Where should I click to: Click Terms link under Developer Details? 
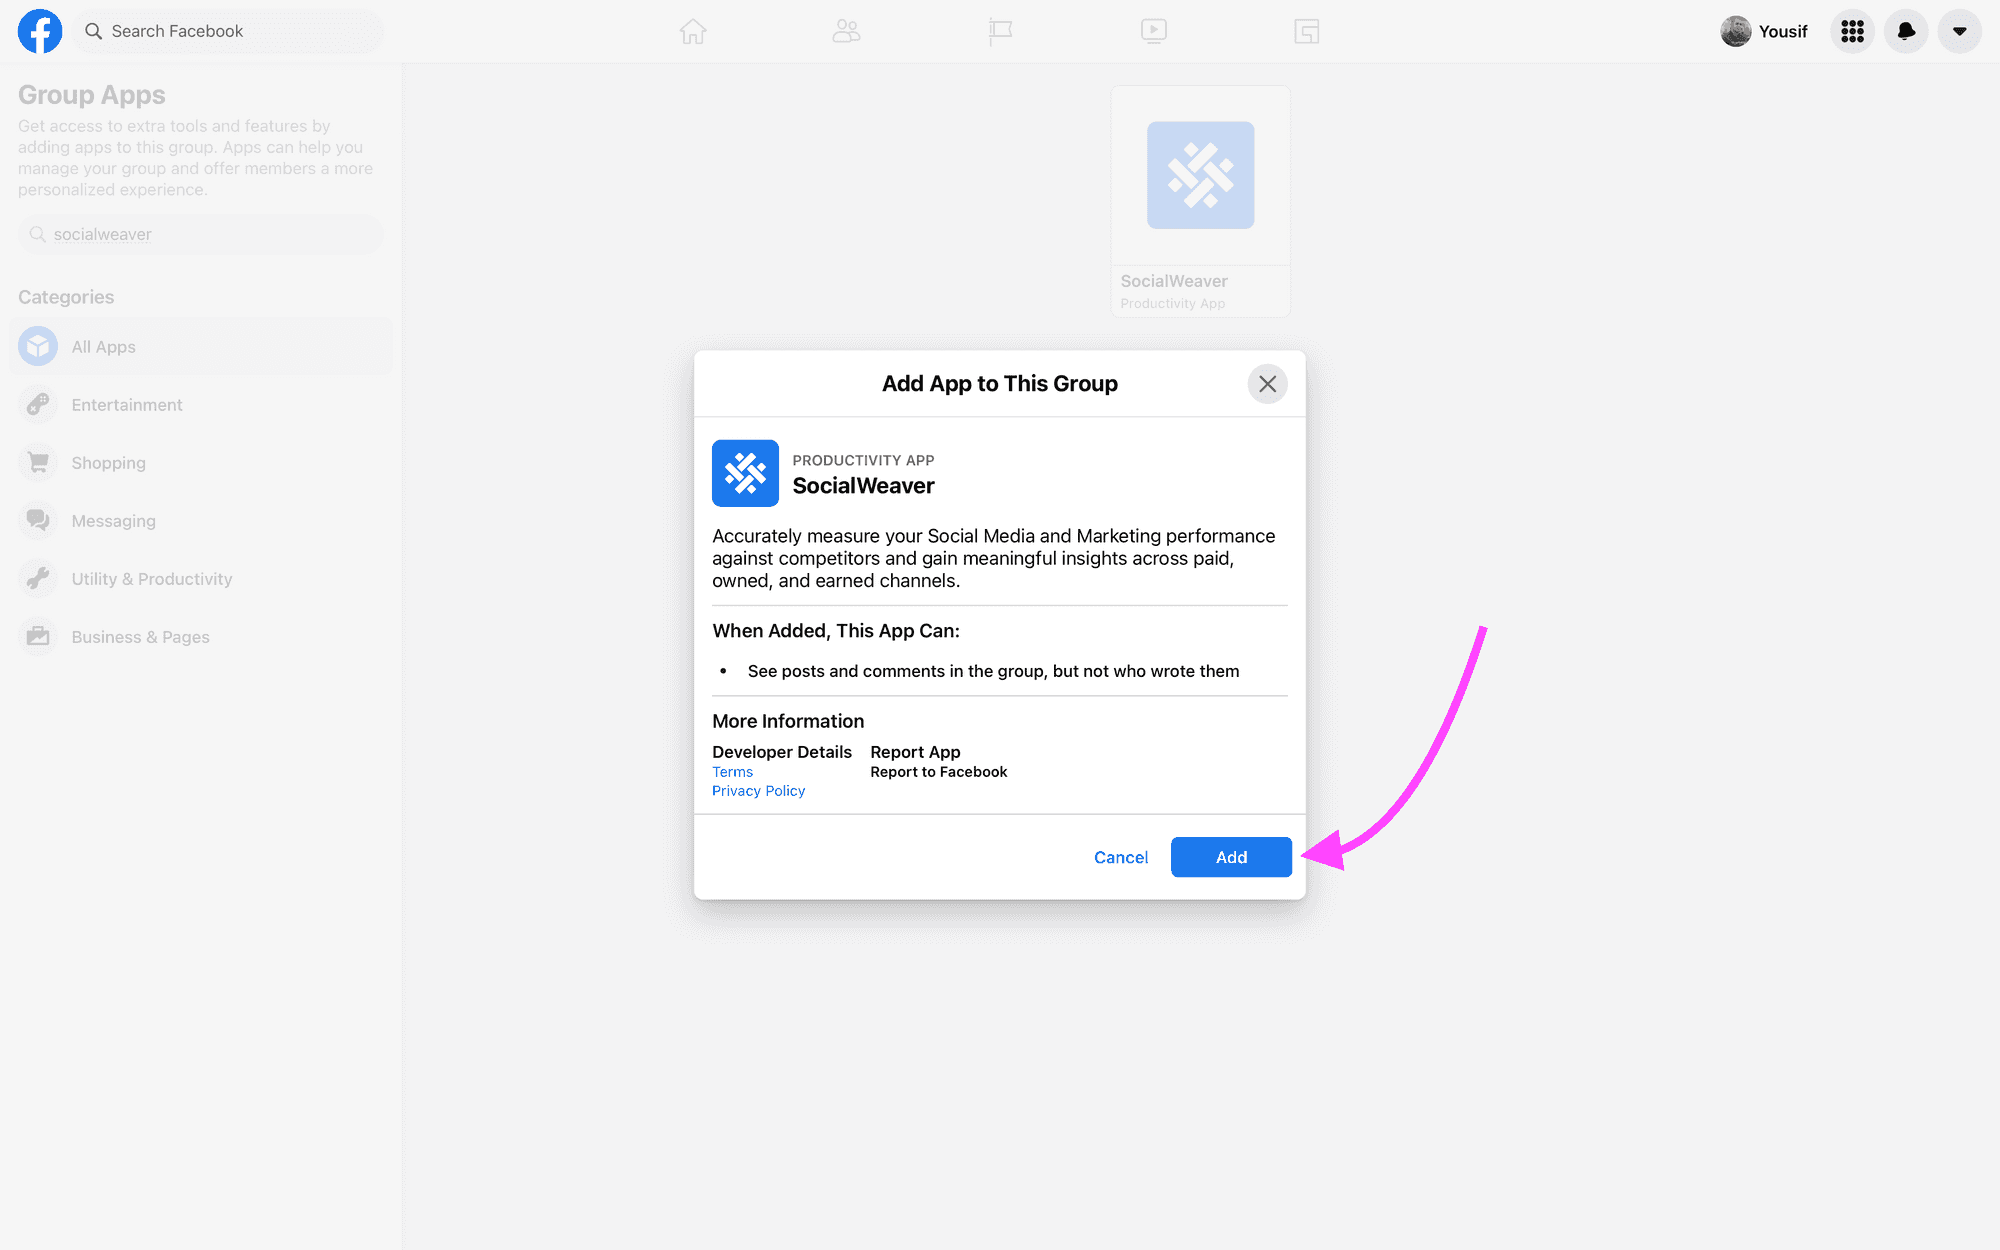click(731, 770)
